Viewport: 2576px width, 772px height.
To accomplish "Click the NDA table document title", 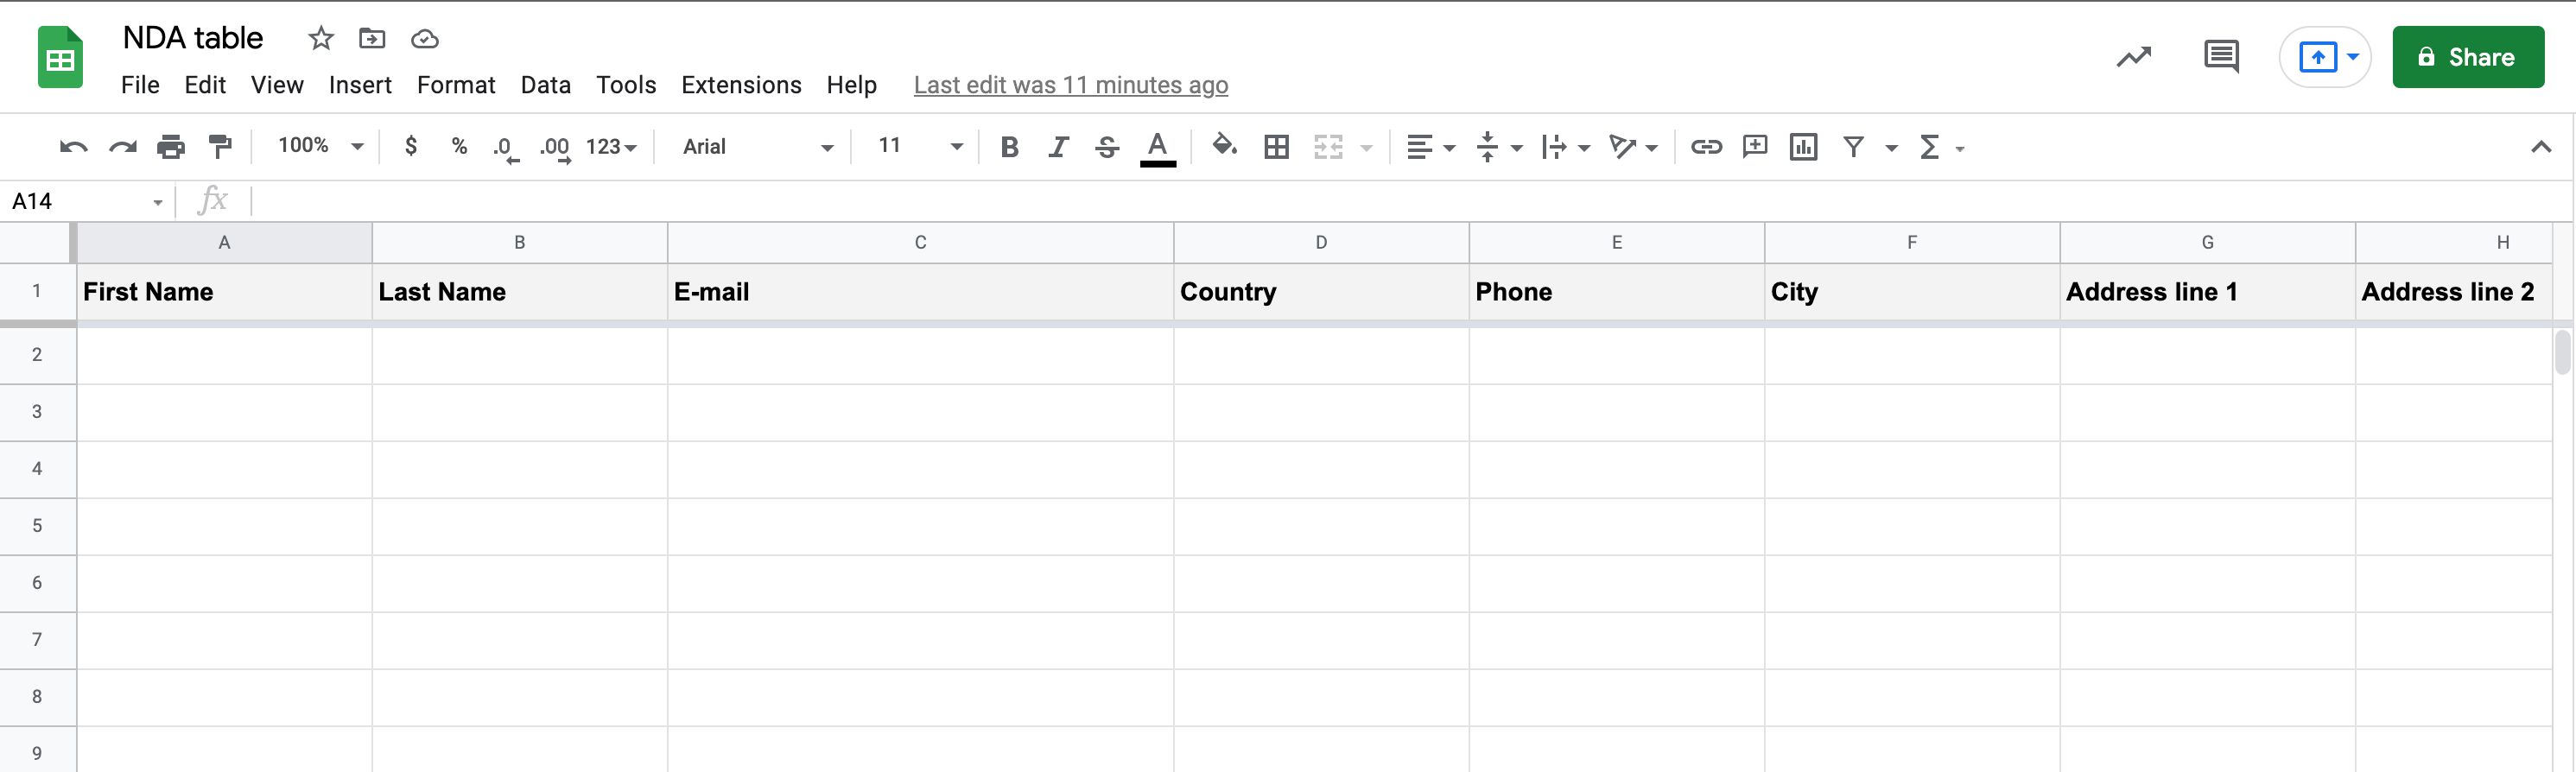I will point(193,38).
